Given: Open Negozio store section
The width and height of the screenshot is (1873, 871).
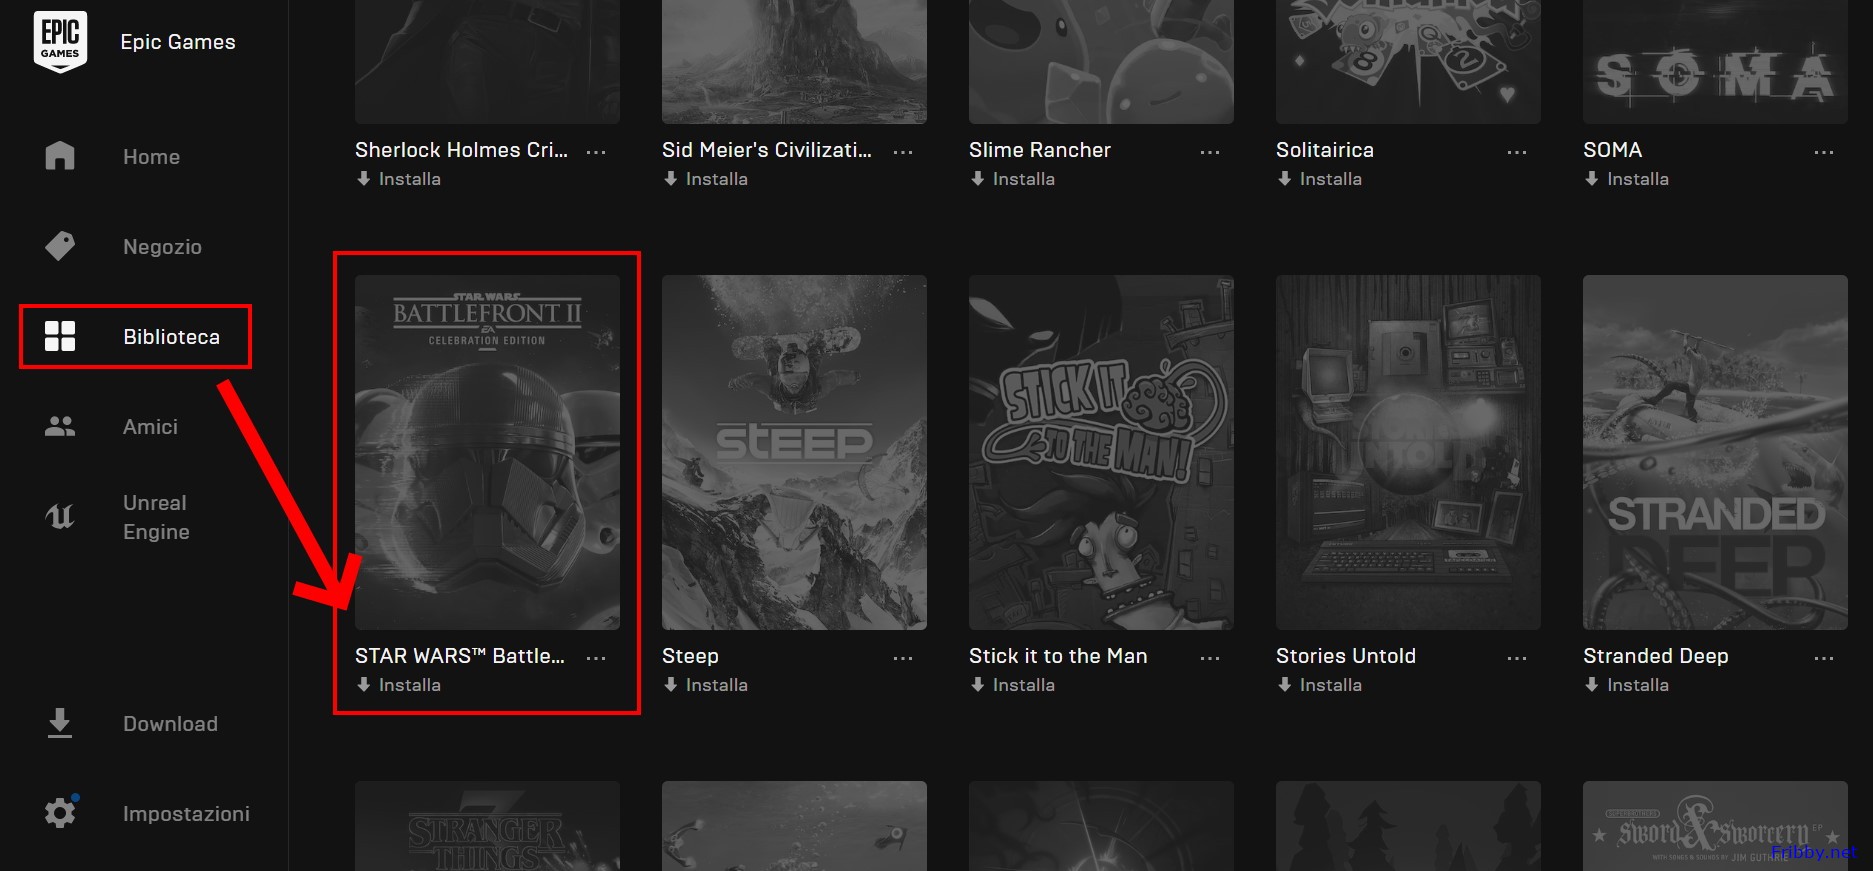Looking at the screenshot, I should tap(162, 247).
